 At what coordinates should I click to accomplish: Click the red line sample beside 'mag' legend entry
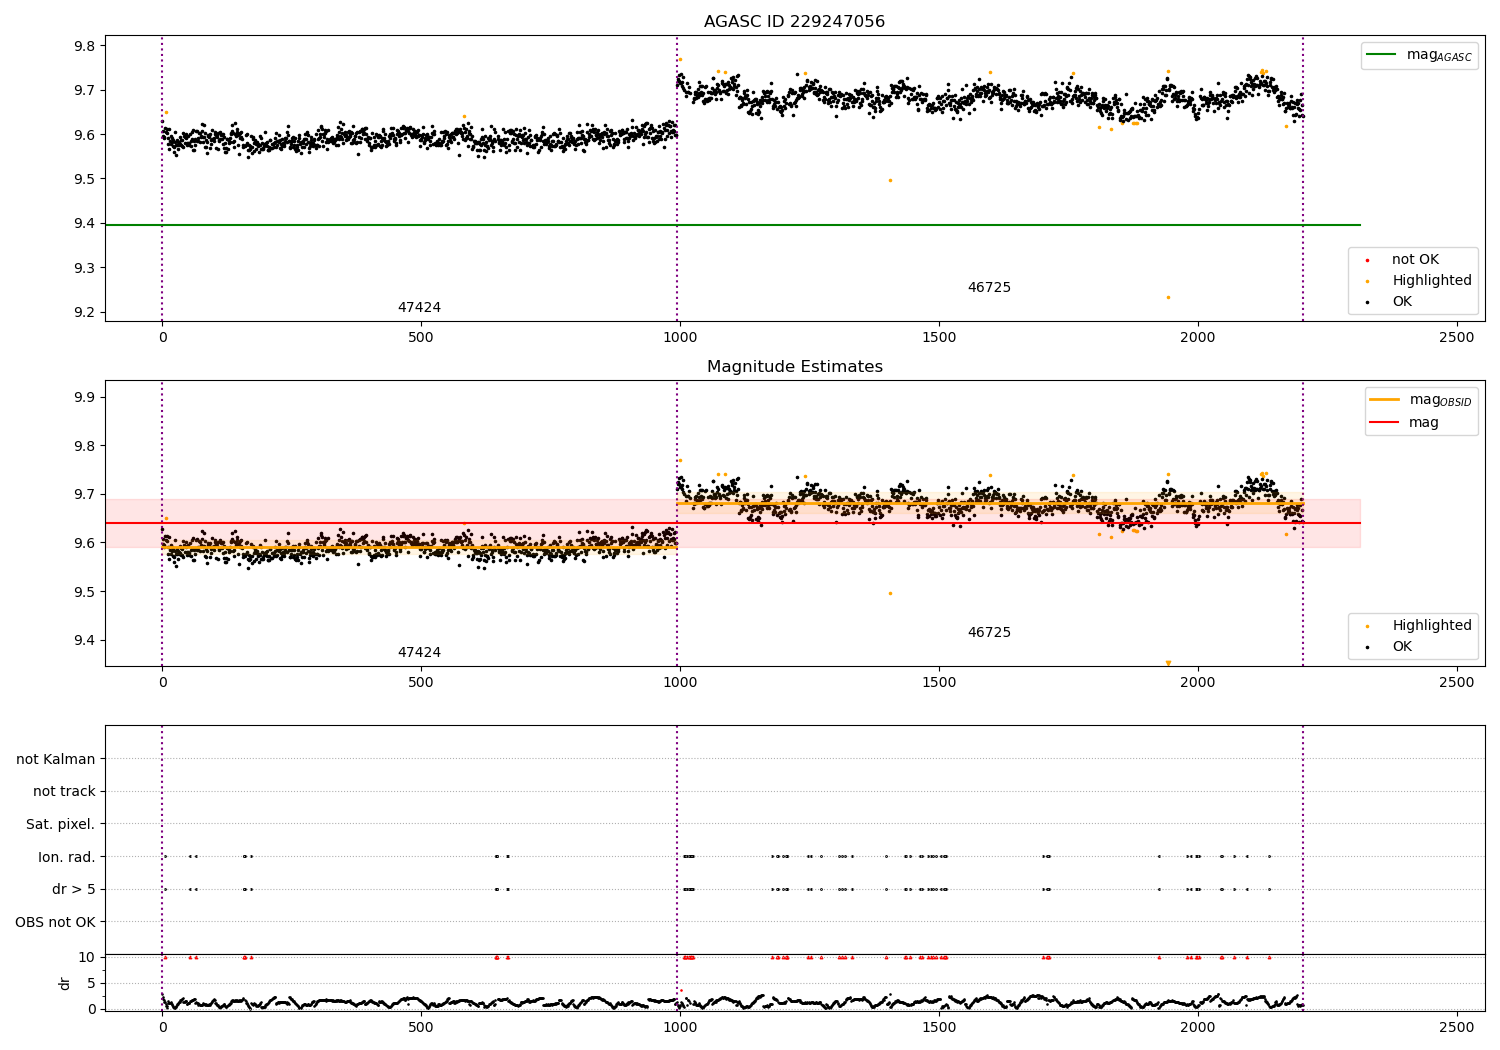click(x=1385, y=422)
